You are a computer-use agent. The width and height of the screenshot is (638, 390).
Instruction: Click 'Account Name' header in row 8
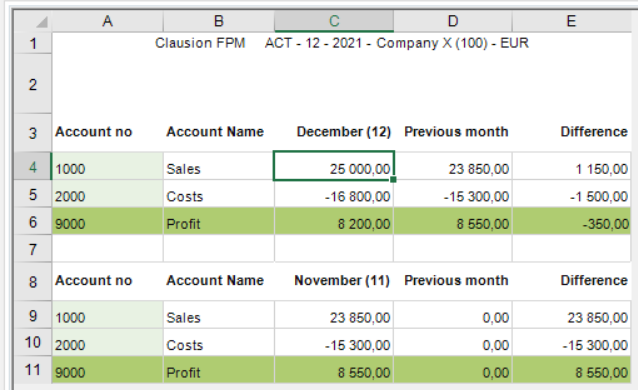click(215, 280)
